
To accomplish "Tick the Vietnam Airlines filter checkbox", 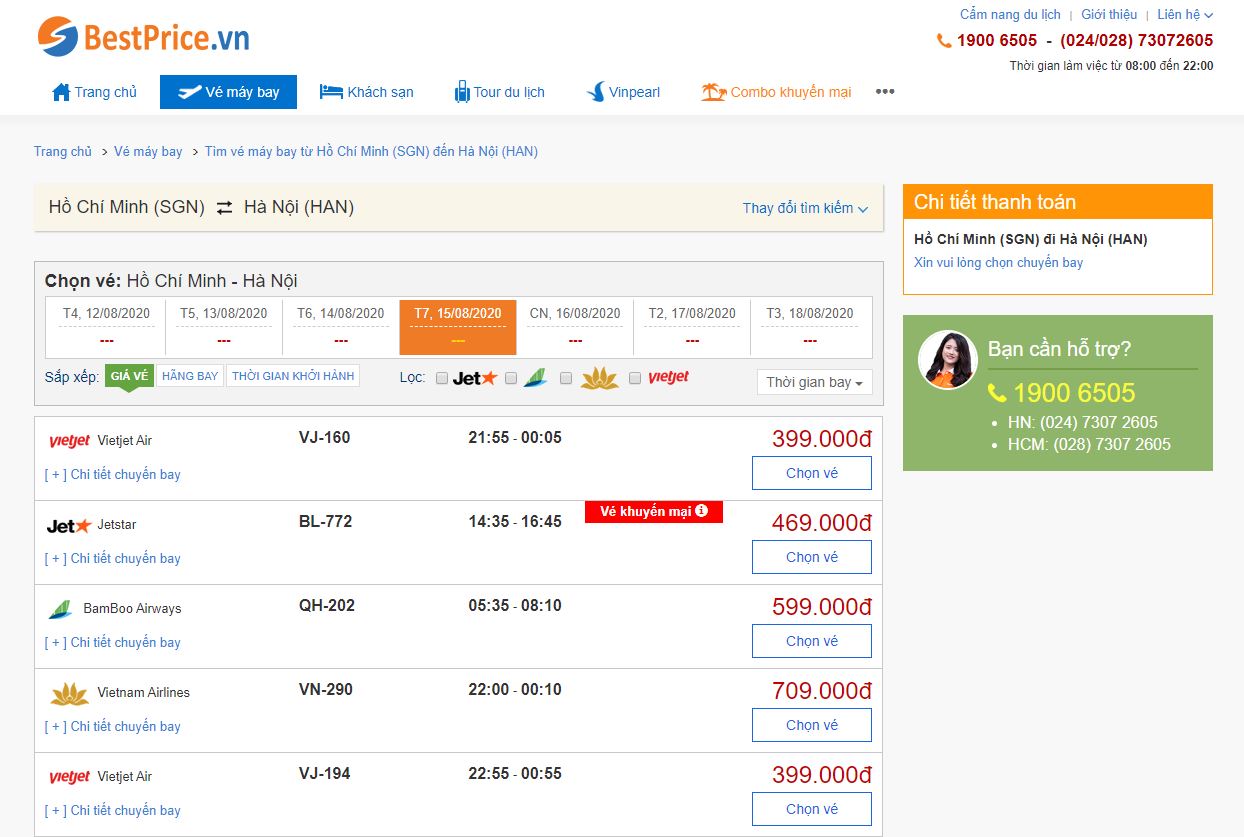I will tap(566, 378).
